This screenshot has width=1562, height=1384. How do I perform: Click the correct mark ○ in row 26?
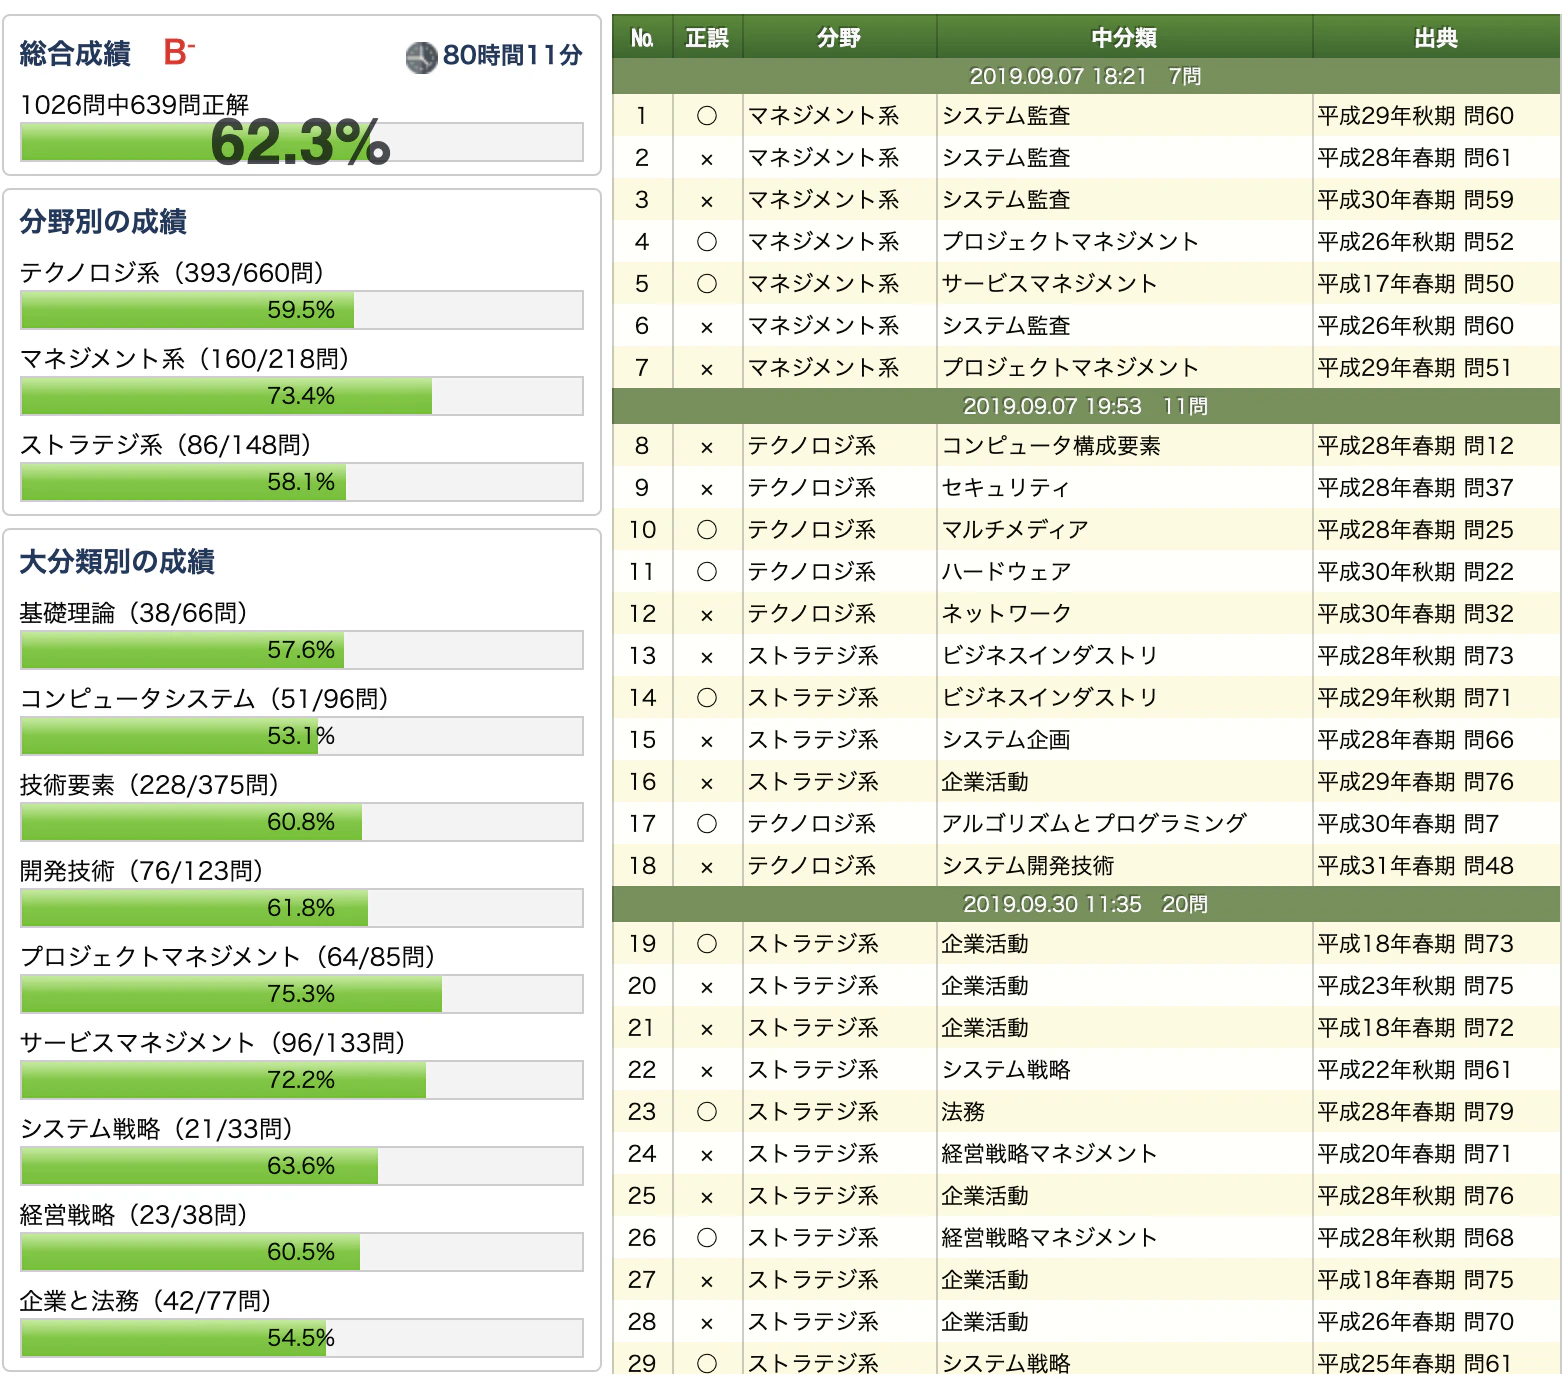click(x=707, y=1238)
